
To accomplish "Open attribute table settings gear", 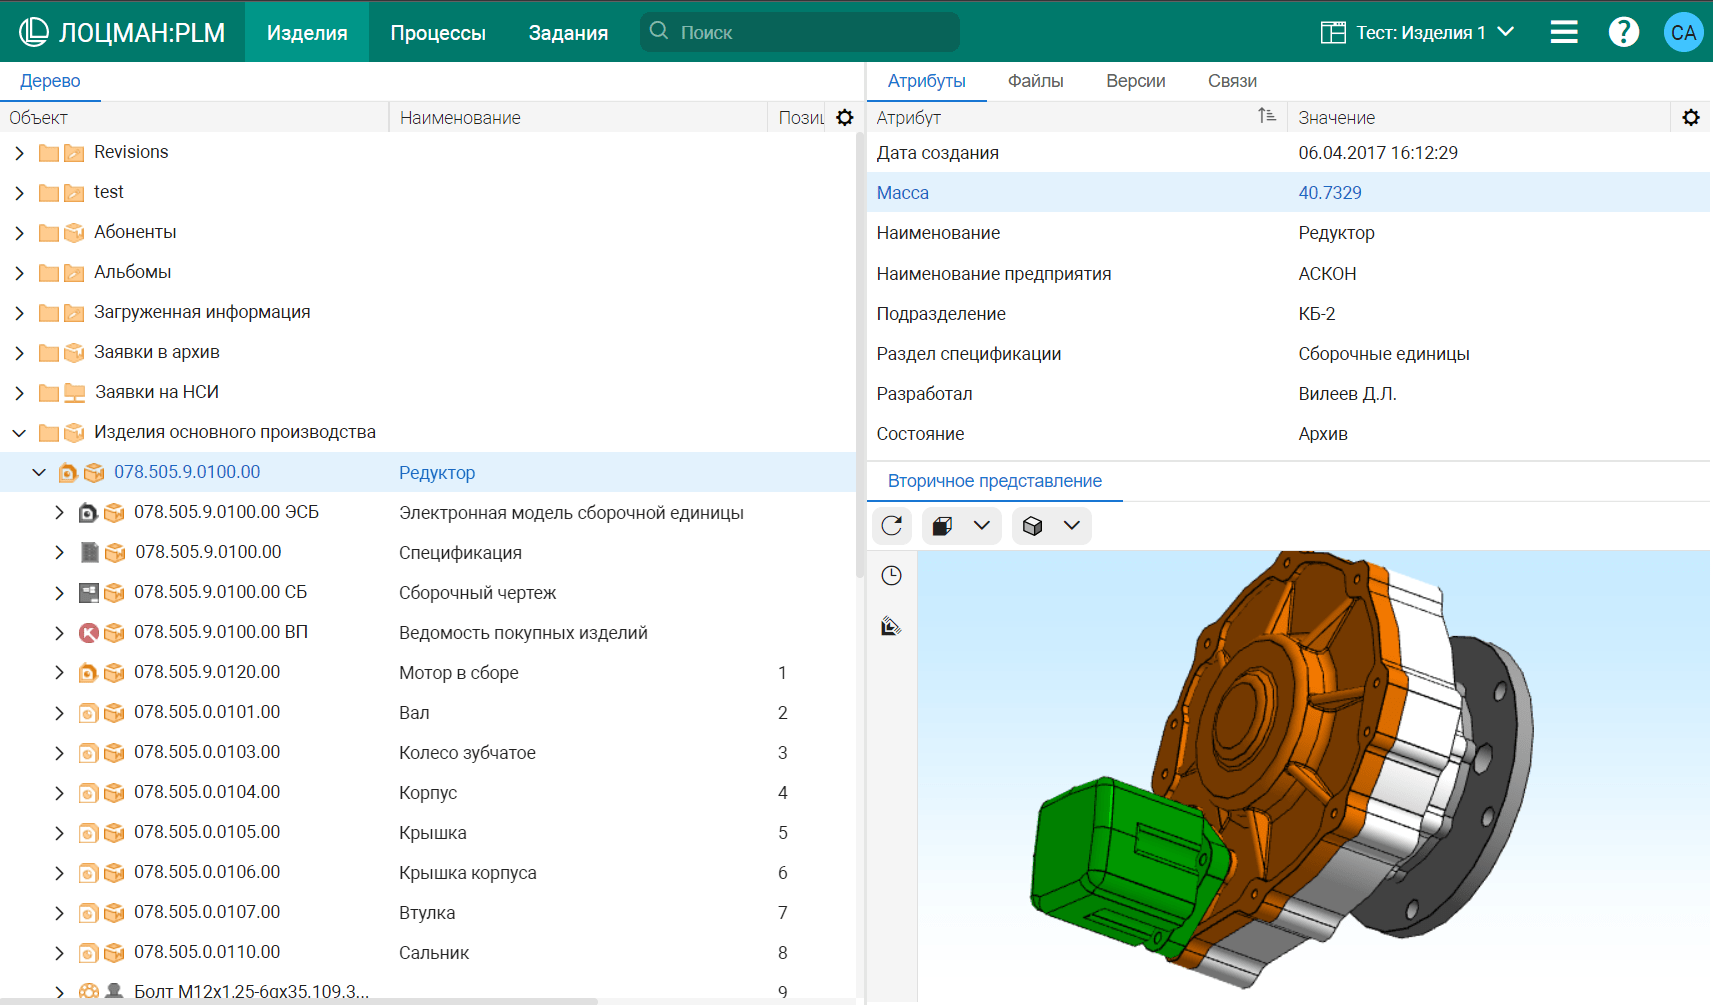I will coord(1691,117).
